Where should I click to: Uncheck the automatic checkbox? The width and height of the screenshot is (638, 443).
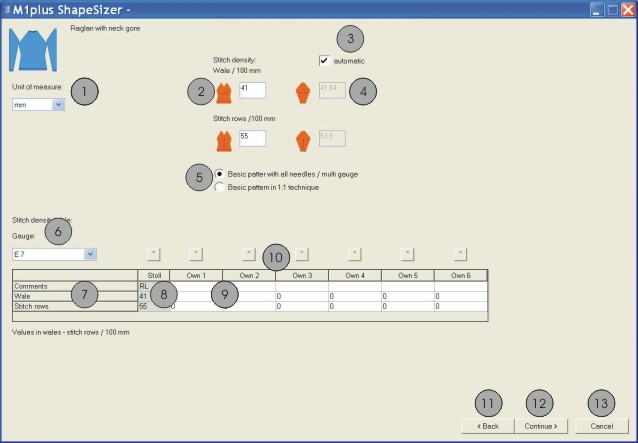pyautogui.click(x=324, y=60)
